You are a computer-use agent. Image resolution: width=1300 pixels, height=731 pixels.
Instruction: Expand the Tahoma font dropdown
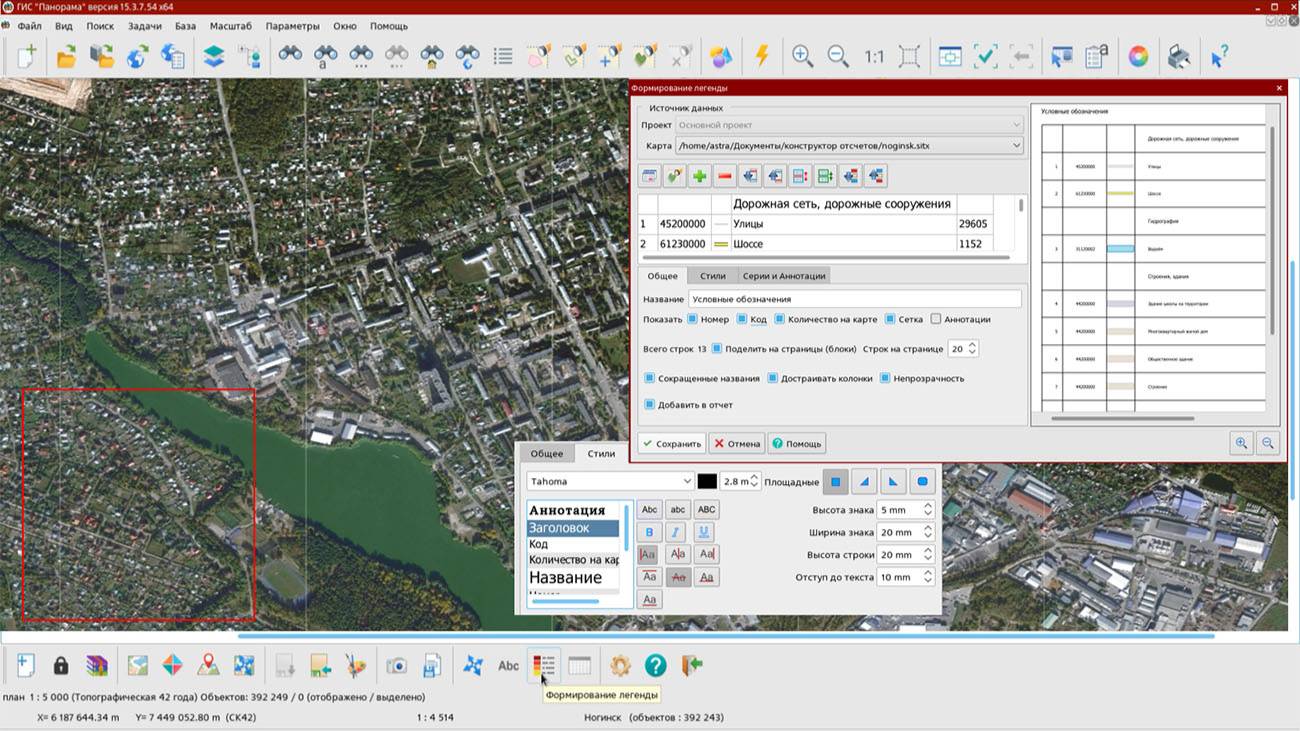point(685,482)
